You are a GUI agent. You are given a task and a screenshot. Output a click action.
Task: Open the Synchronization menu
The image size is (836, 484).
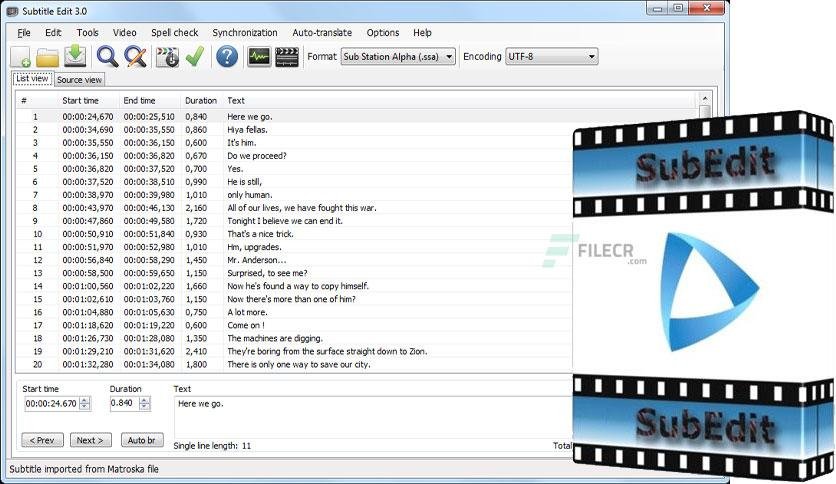point(245,33)
